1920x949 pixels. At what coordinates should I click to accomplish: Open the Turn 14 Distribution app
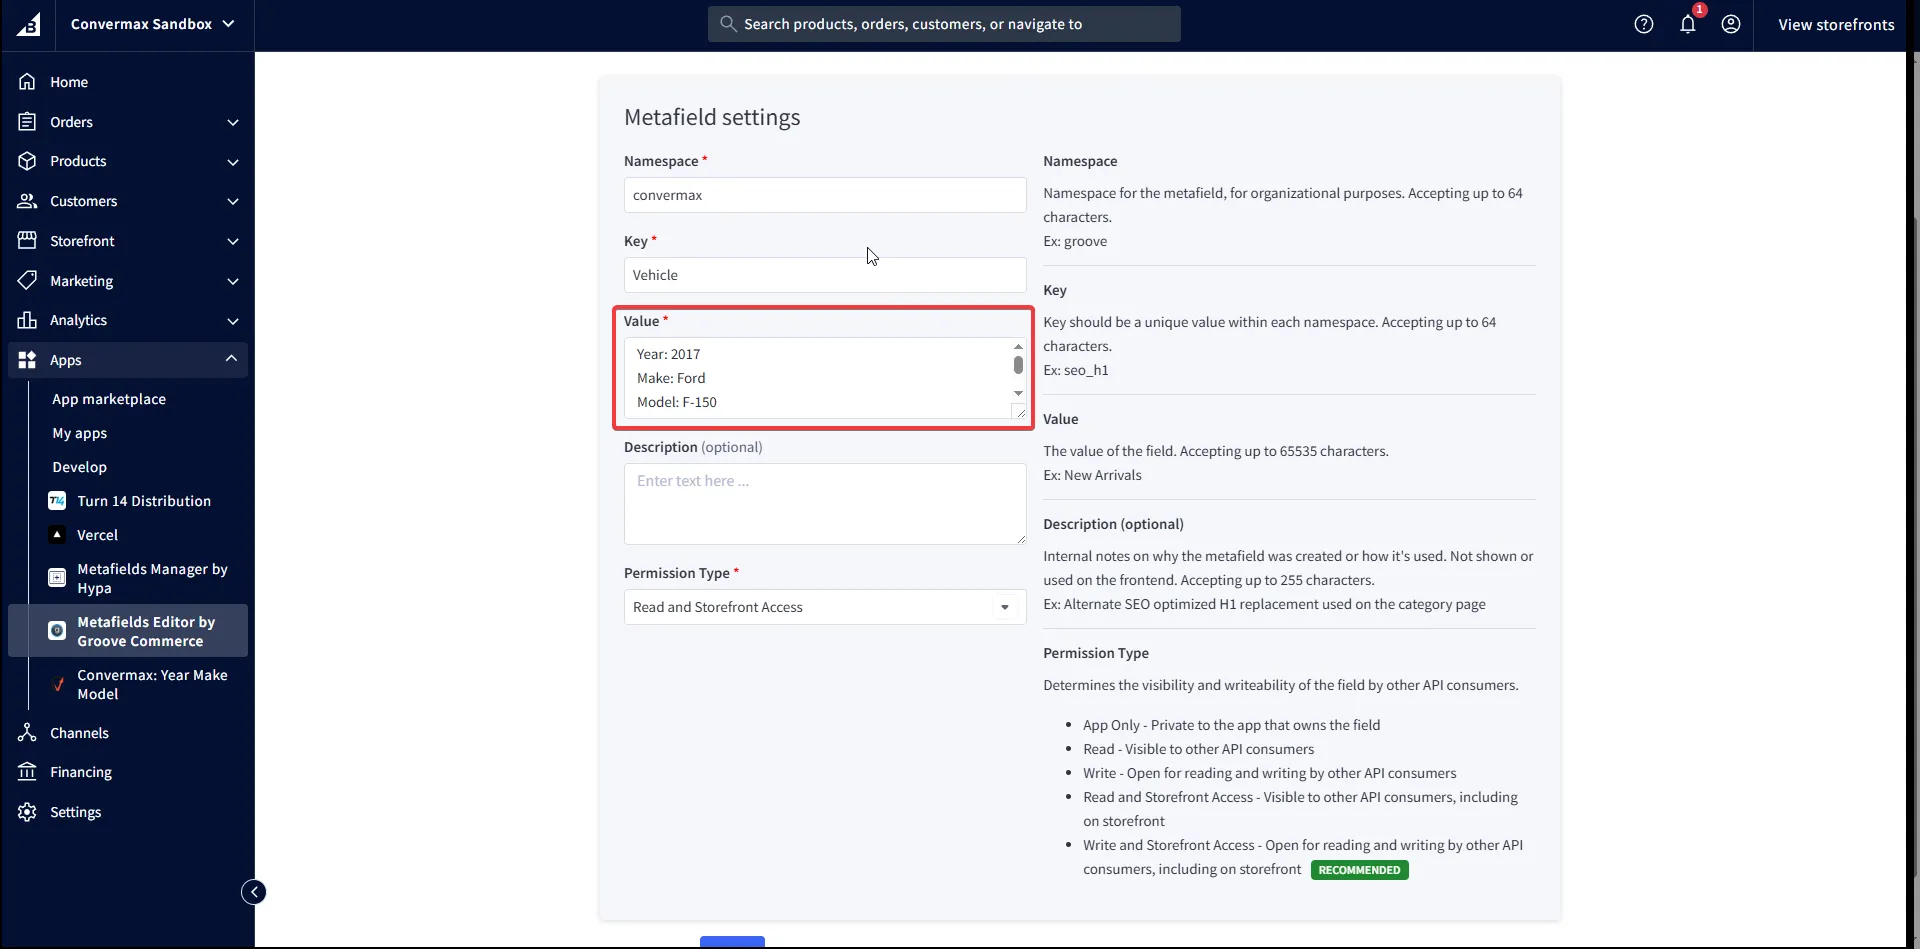143,501
